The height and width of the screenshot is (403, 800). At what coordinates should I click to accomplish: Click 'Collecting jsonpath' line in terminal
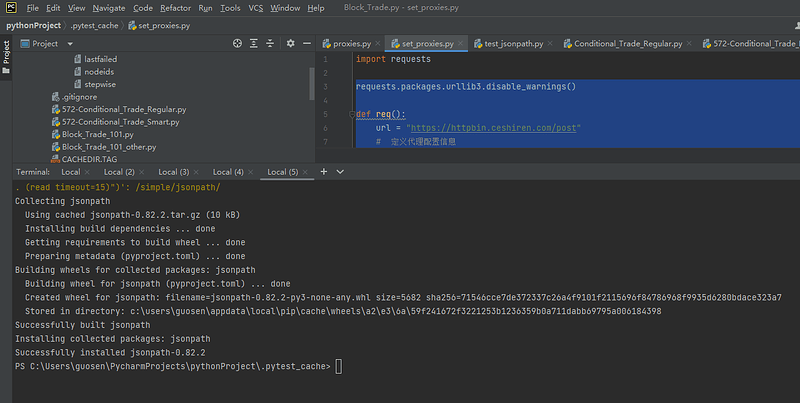(x=62, y=201)
